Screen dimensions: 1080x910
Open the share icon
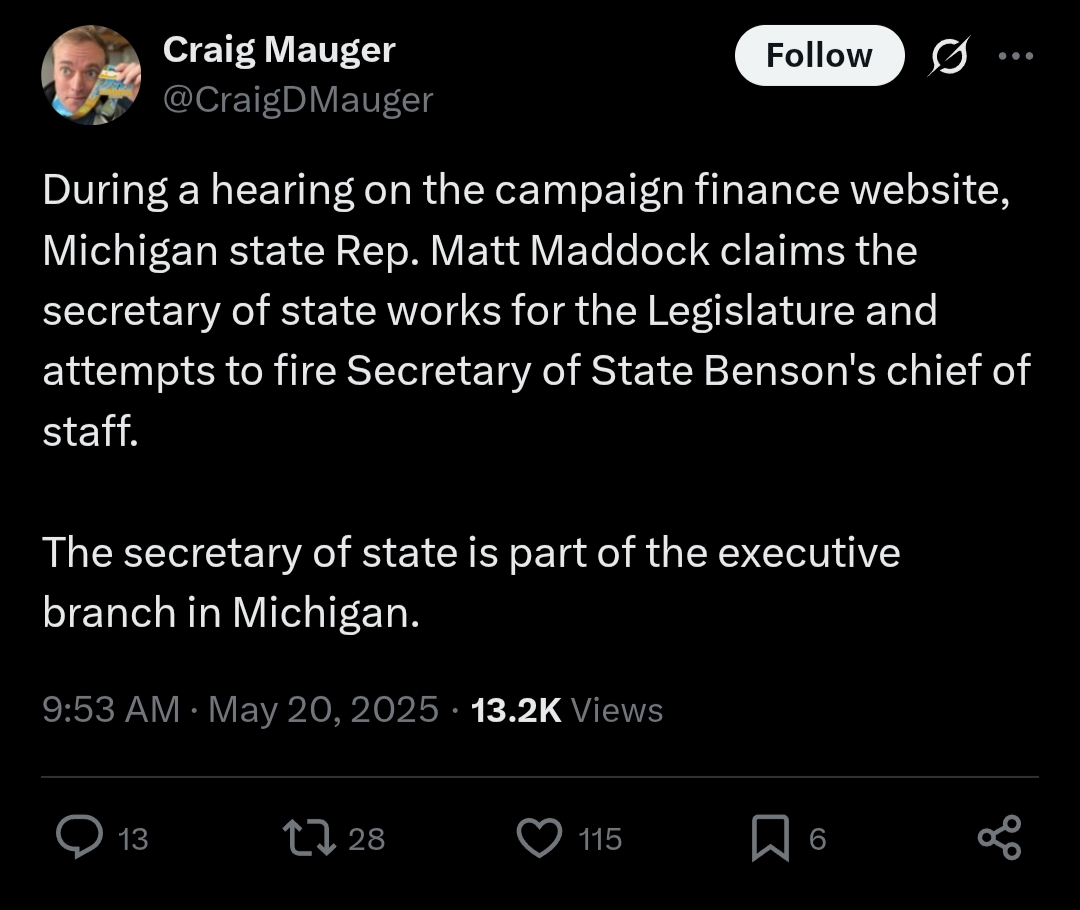pyautogui.click(x=999, y=837)
